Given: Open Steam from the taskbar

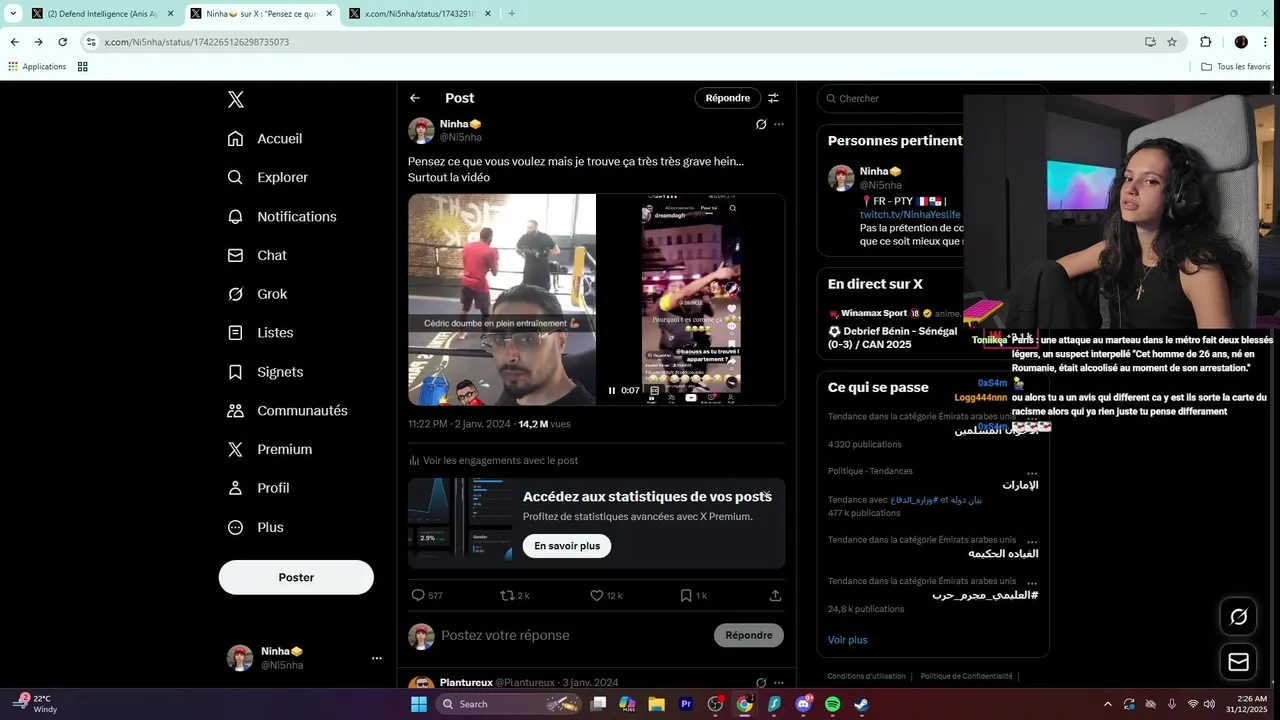Looking at the screenshot, I should point(861,704).
